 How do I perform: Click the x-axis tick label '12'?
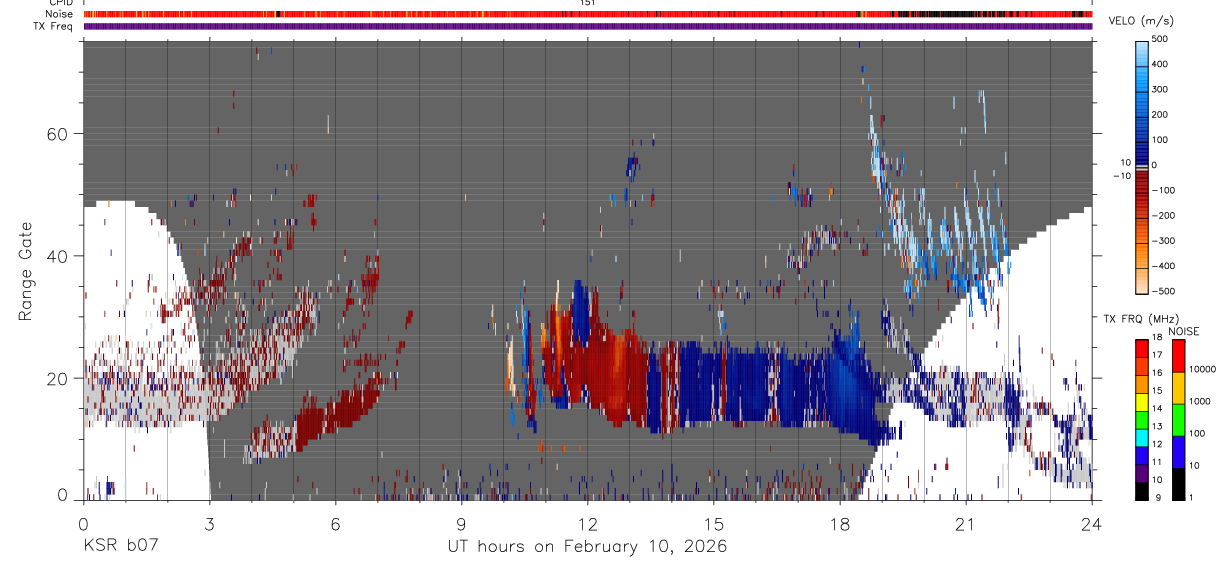587,524
